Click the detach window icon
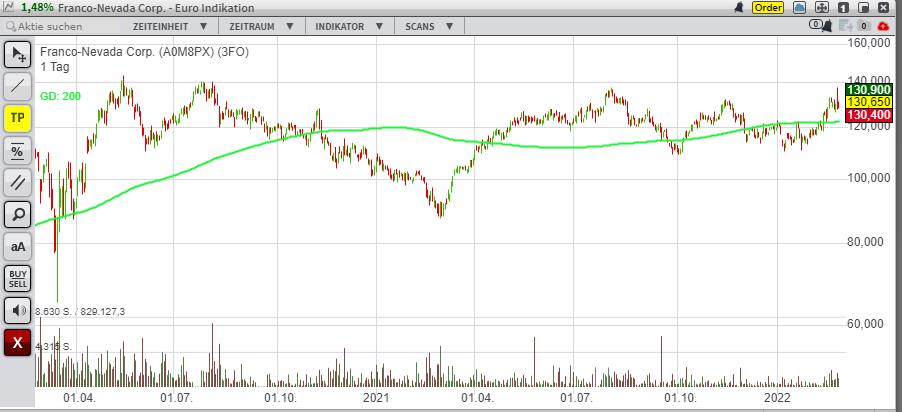Screen dimensions: 902x412 pos(863,7)
